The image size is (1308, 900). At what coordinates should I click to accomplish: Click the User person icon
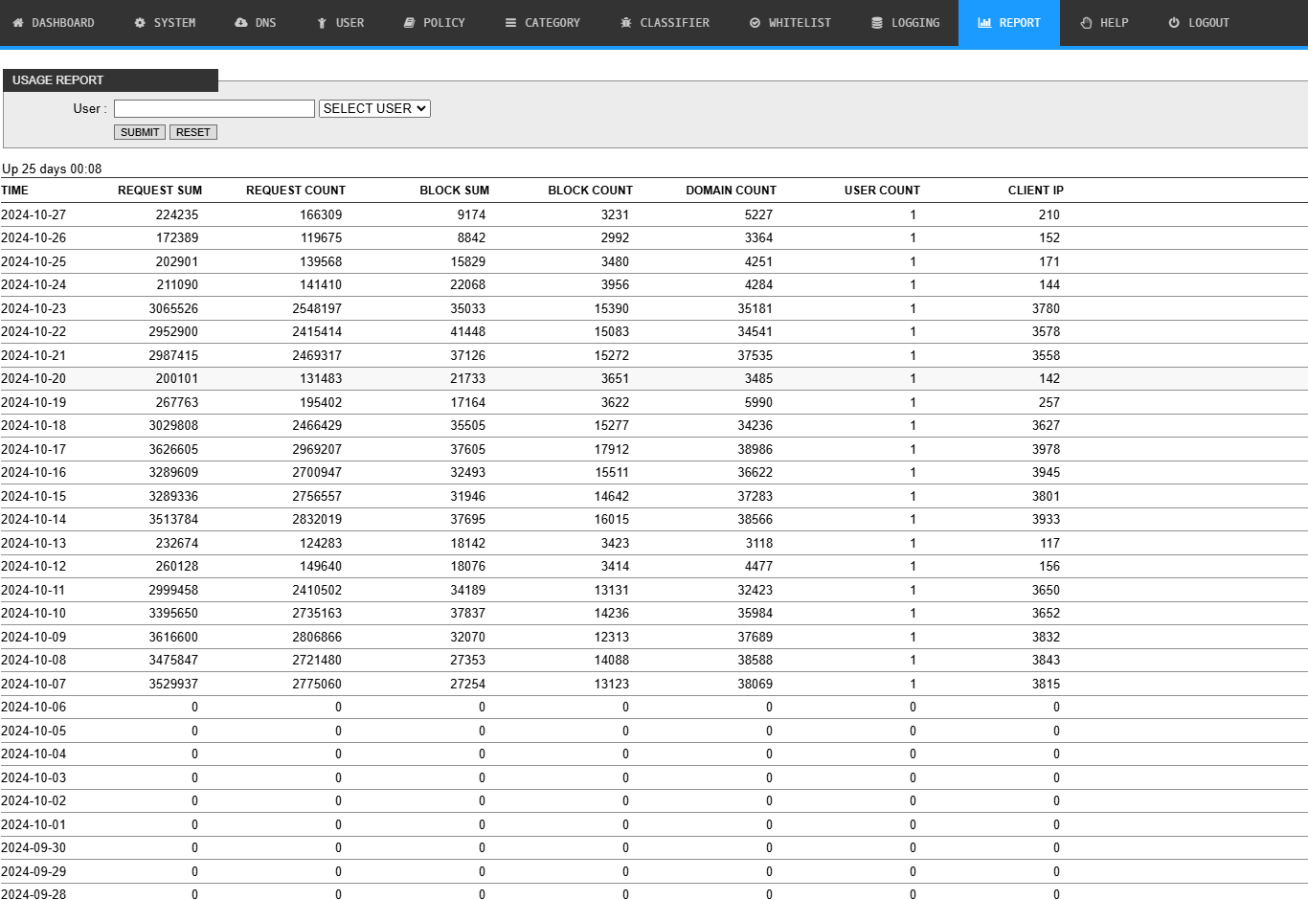(322, 23)
